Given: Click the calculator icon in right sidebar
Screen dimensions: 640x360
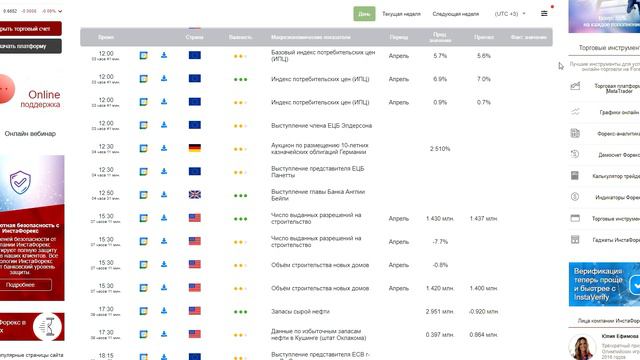Looking at the screenshot, I should (x=575, y=176).
